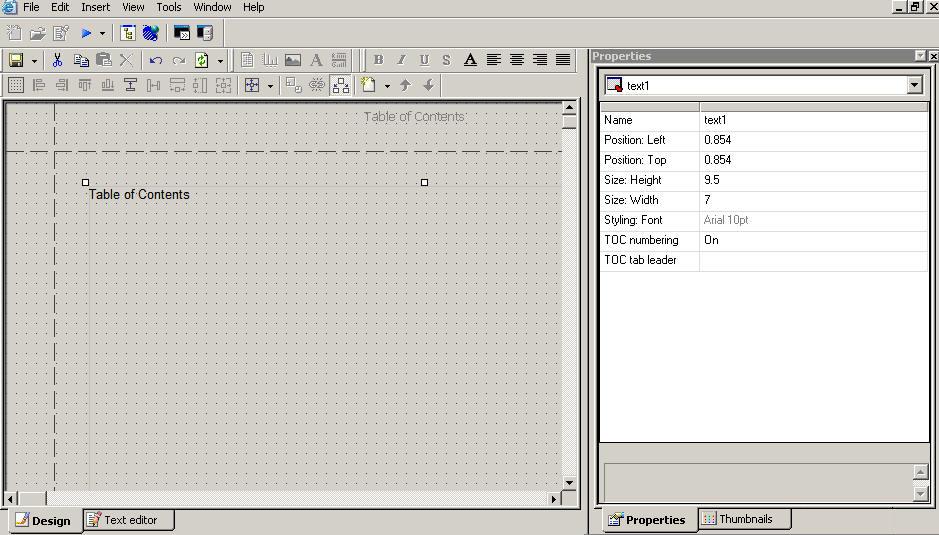
Task: Click the Save icon in the toolbar
Action: [16, 60]
